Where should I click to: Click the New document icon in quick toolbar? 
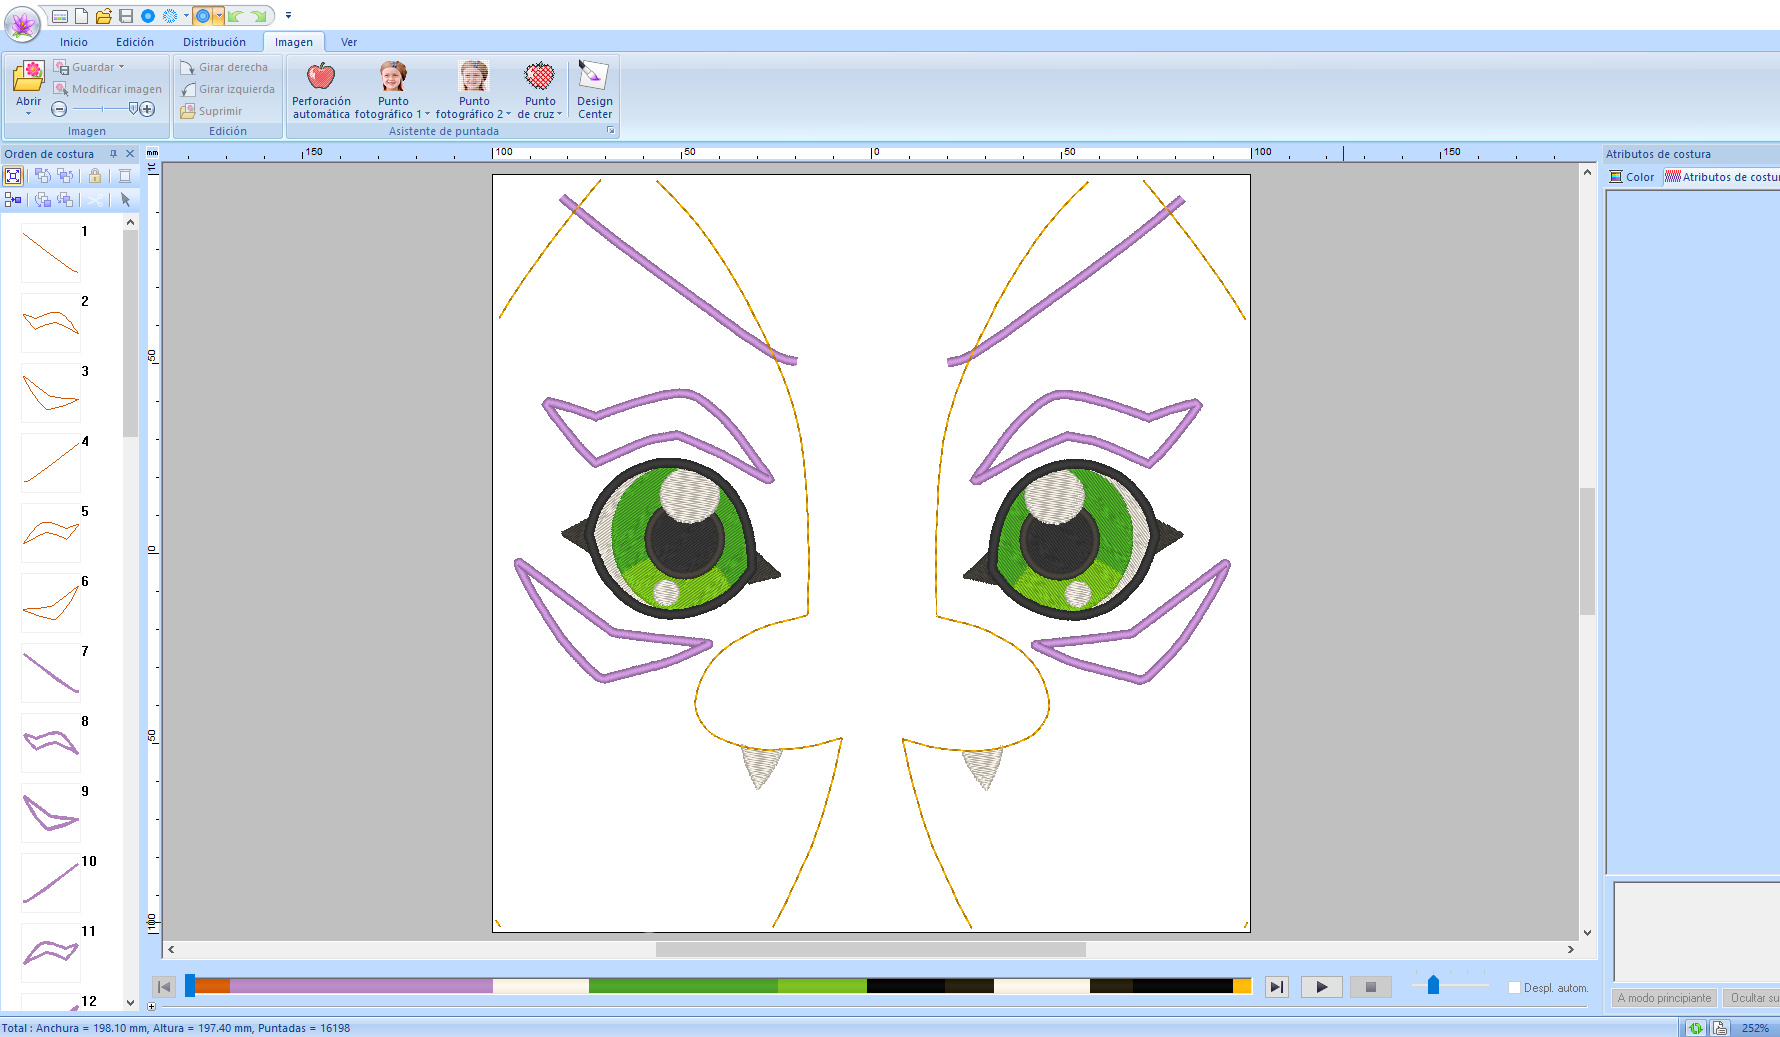click(81, 16)
